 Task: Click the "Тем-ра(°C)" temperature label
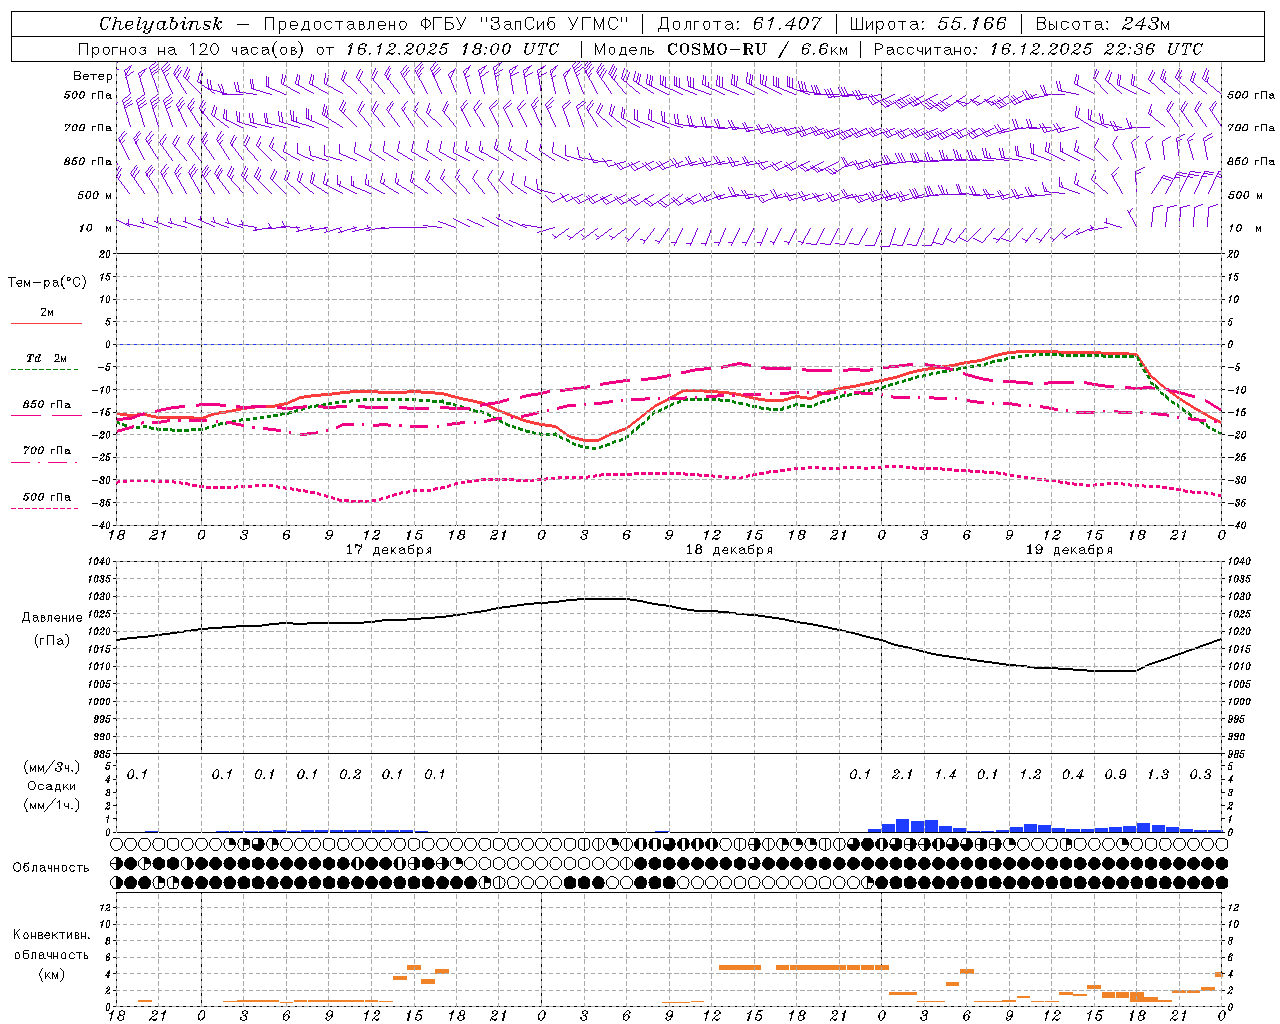point(47,283)
